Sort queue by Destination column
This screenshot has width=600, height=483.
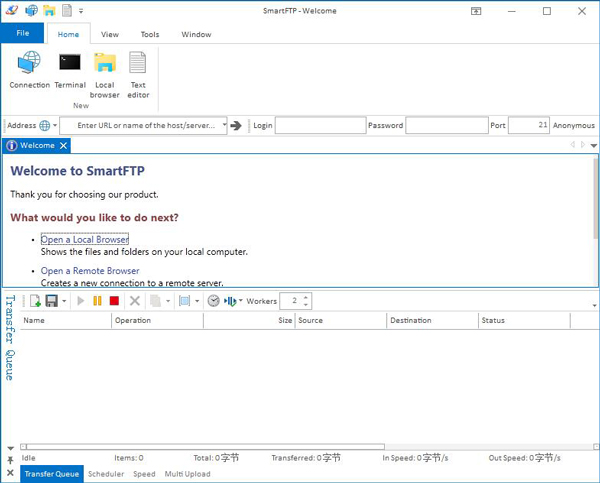[433, 320]
